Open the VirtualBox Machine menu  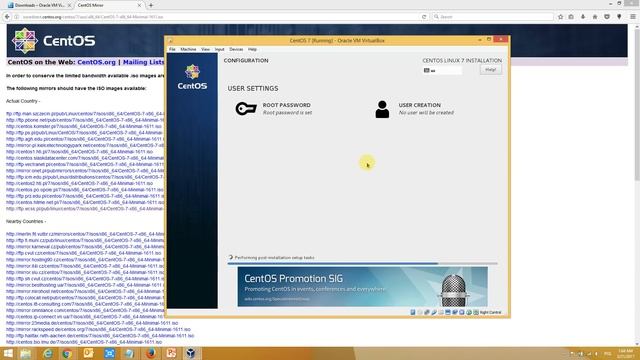pyautogui.click(x=188, y=49)
